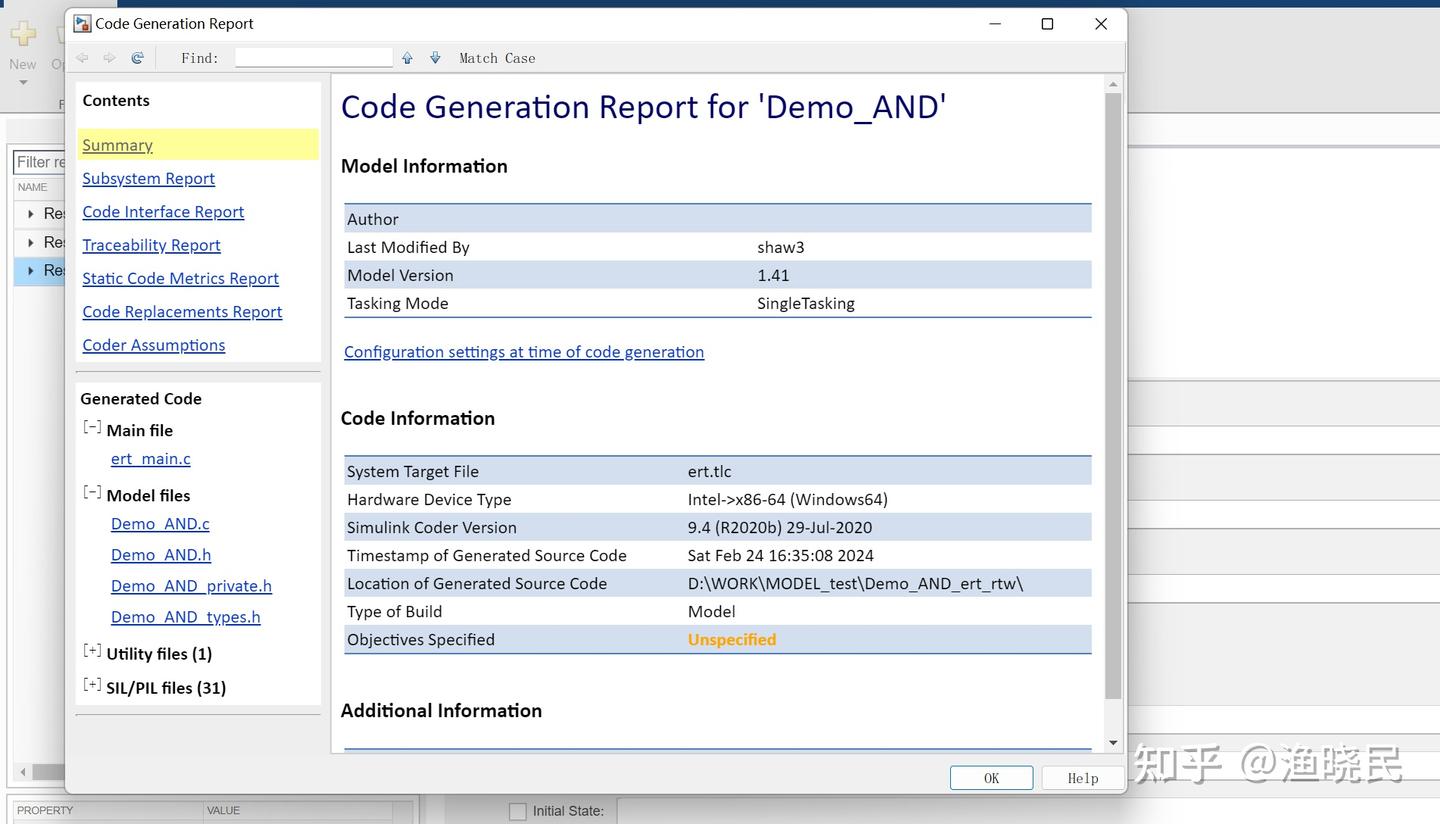
Task: Go forward in the report browser
Action: (109, 58)
